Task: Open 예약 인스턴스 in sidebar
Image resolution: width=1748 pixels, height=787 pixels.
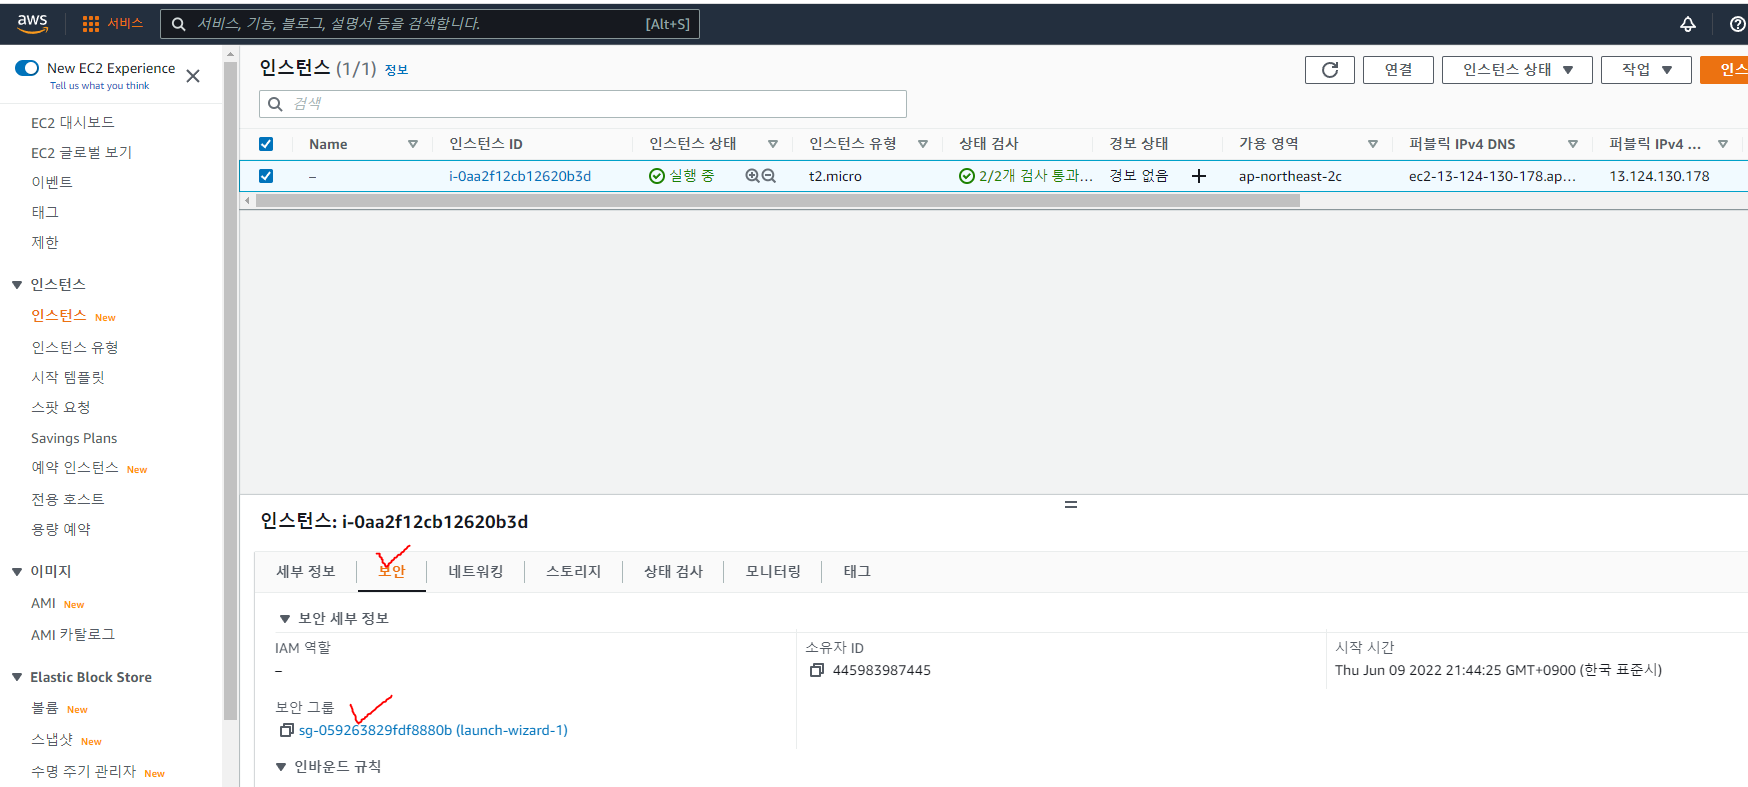Action: coord(75,468)
